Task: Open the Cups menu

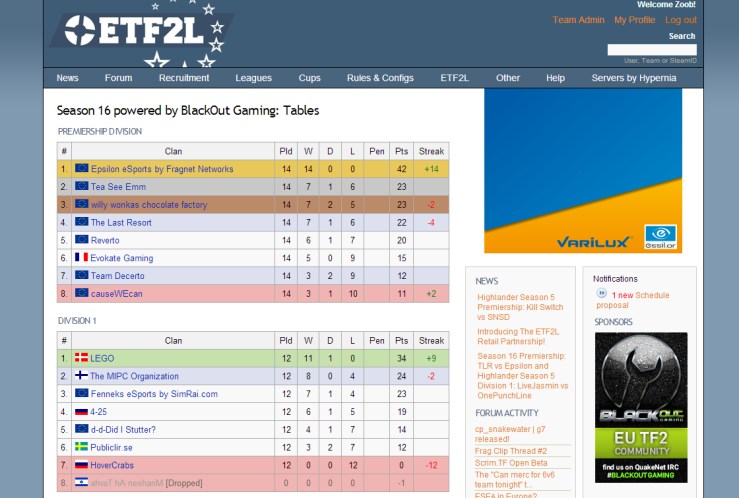Action: (310, 78)
